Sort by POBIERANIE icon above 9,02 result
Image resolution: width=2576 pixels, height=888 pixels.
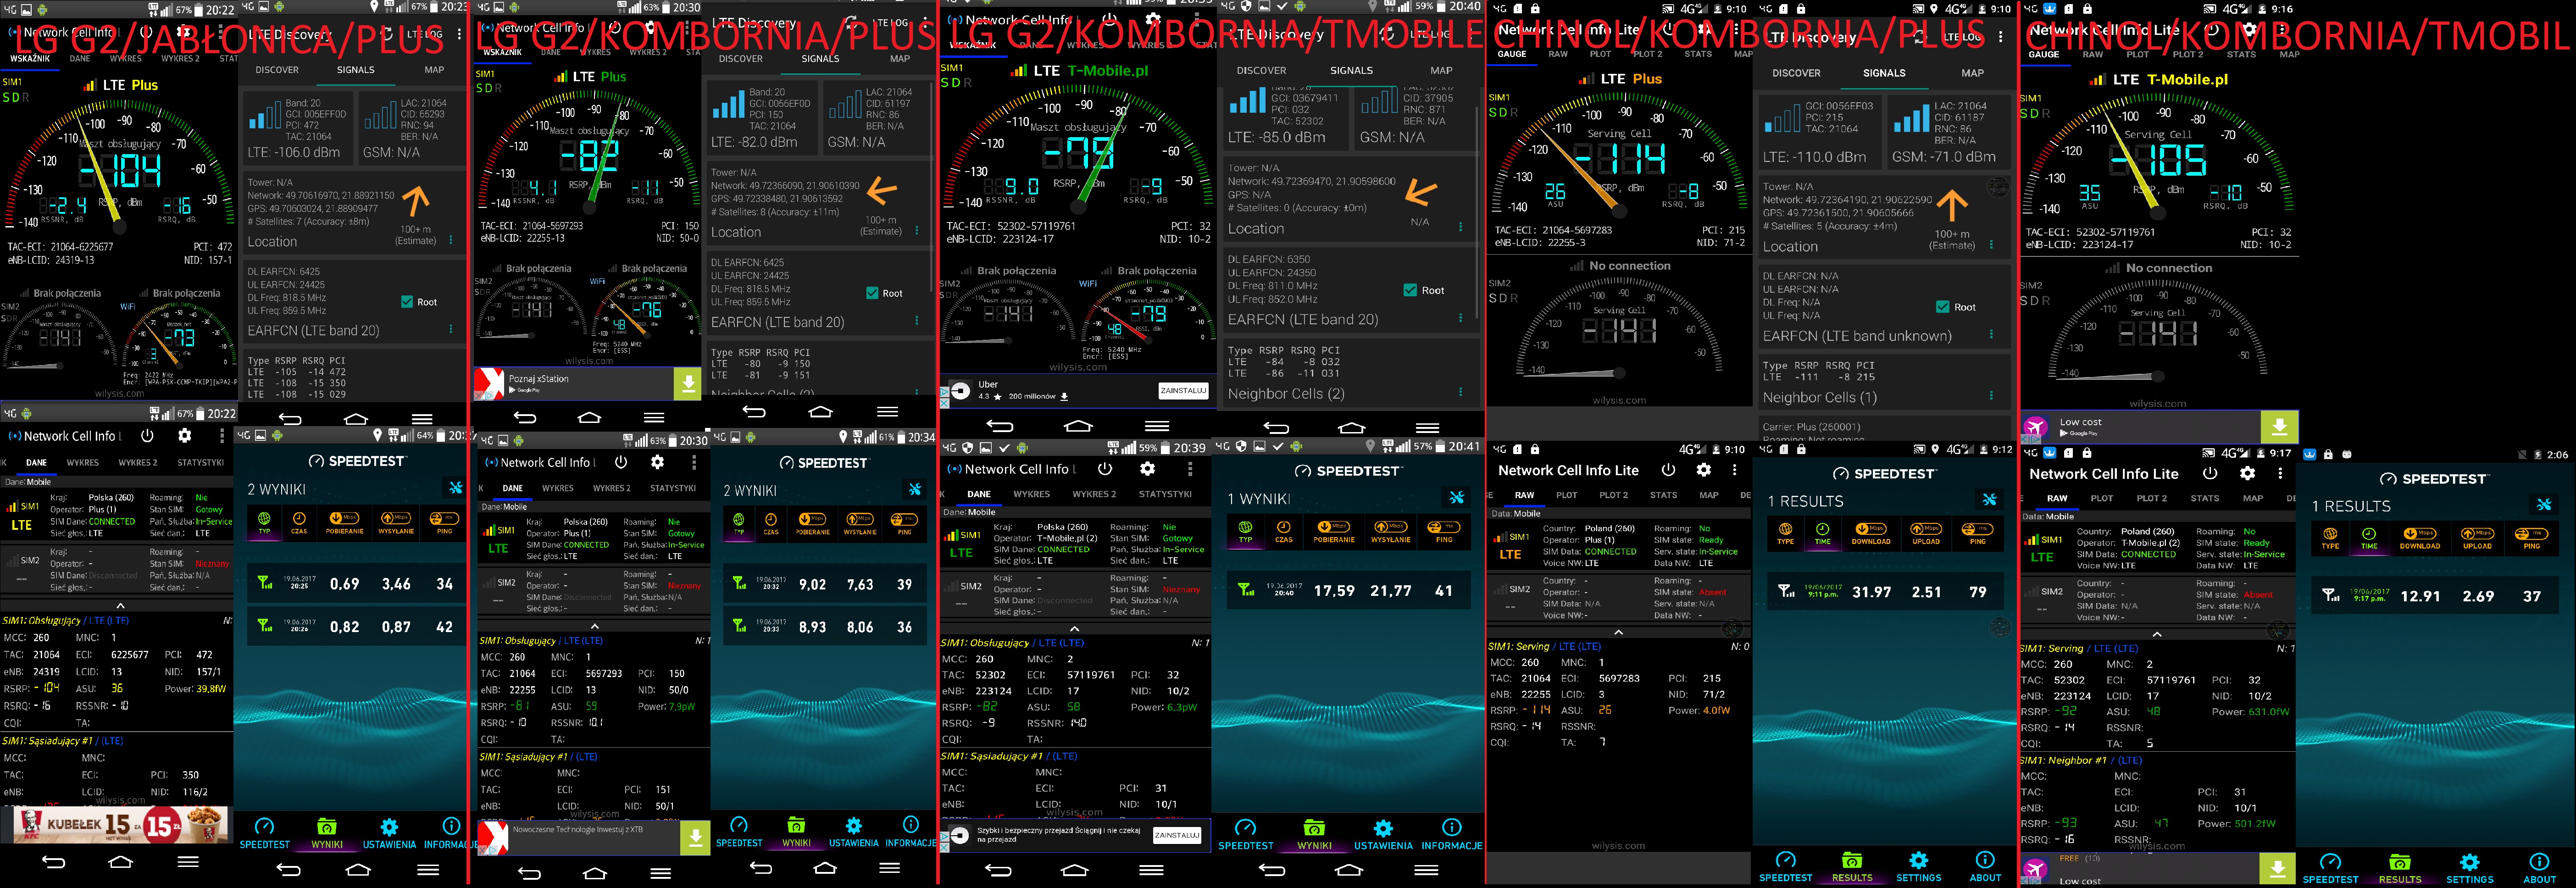point(813,523)
